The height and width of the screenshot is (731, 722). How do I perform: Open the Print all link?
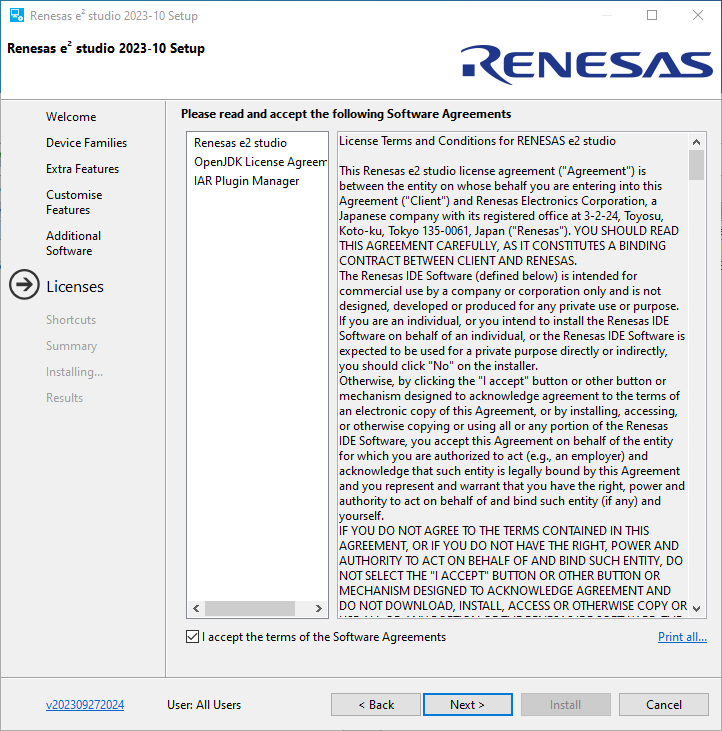[x=682, y=637]
